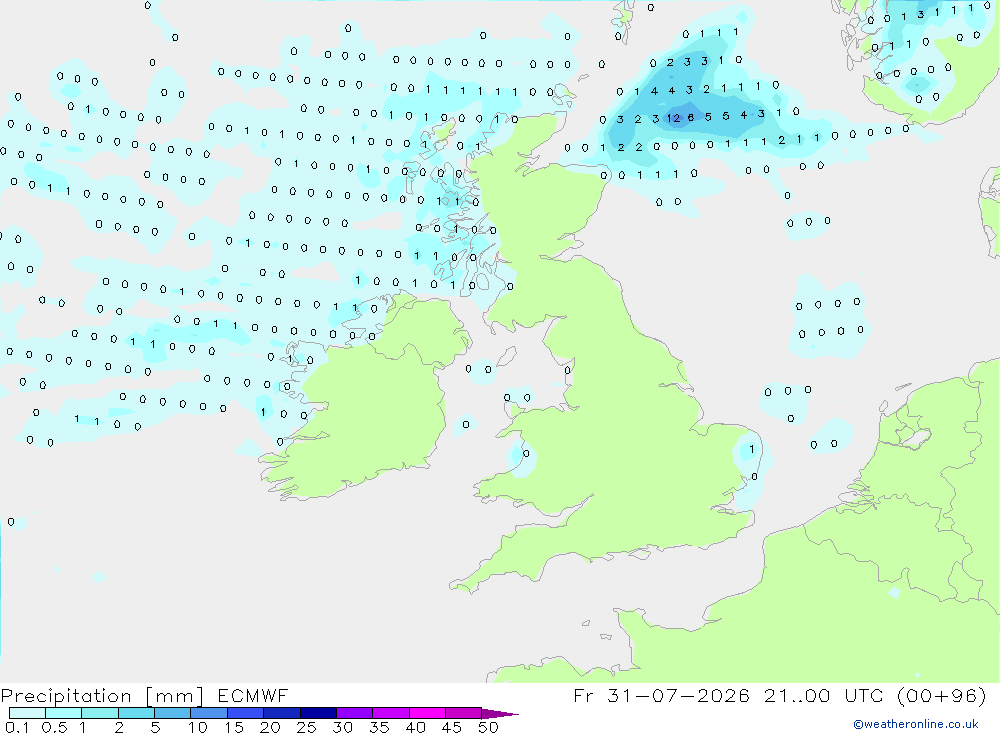Click the 'Precipitation [mm]' title text
1000x733 pixels.
103,696
